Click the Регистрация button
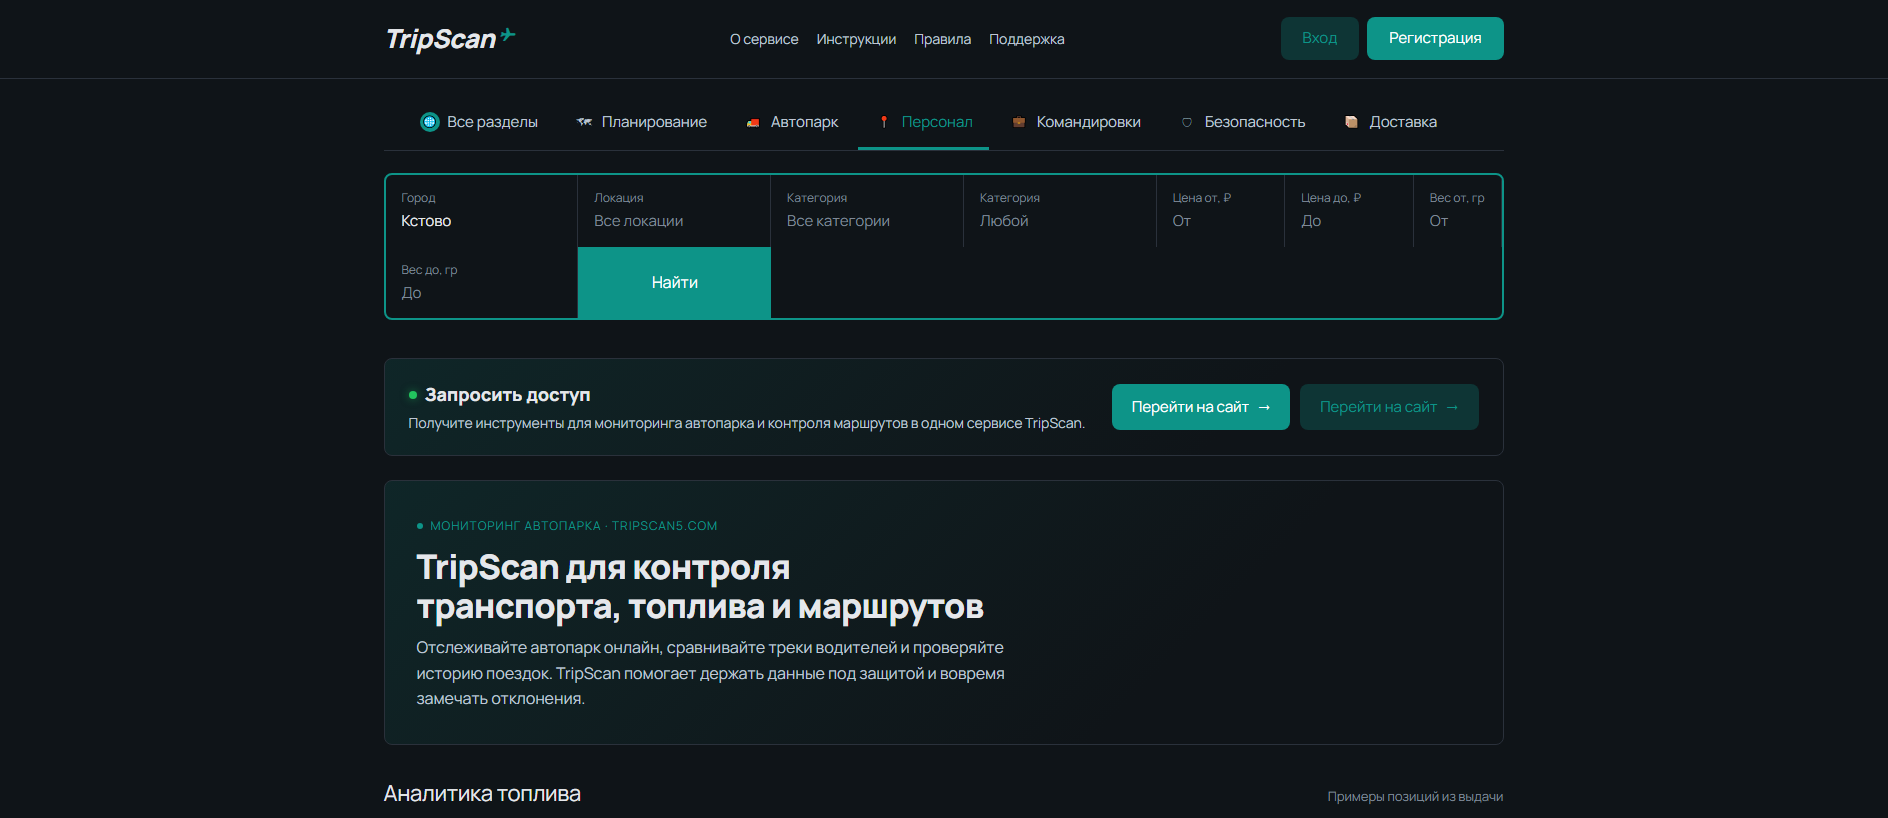Viewport: 1888px width, 818px height. click(1435, 38)
